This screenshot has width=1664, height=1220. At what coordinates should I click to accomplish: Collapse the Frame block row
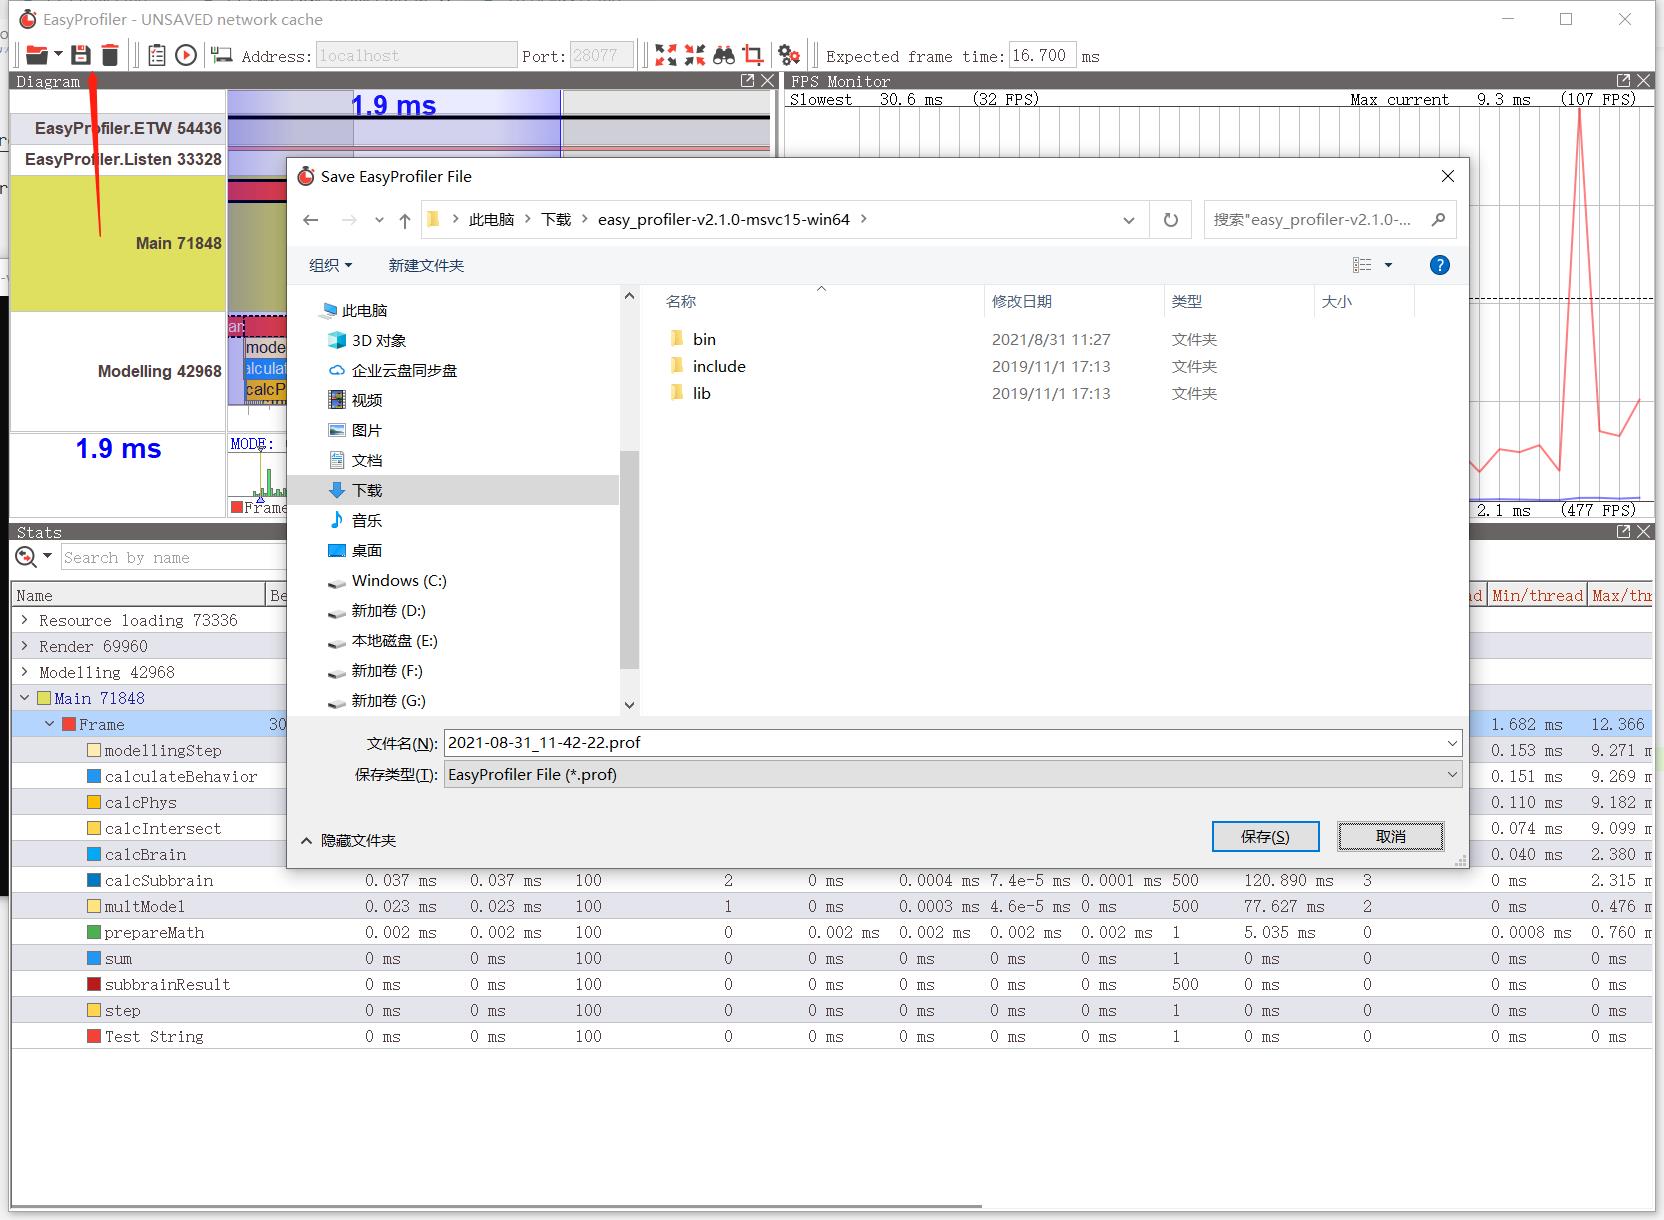(50, 724)
